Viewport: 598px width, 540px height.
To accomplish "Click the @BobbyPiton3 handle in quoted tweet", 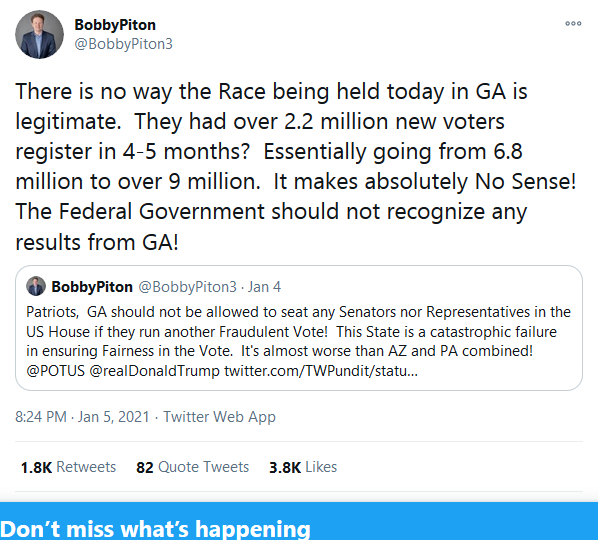I will pos(187,287).
